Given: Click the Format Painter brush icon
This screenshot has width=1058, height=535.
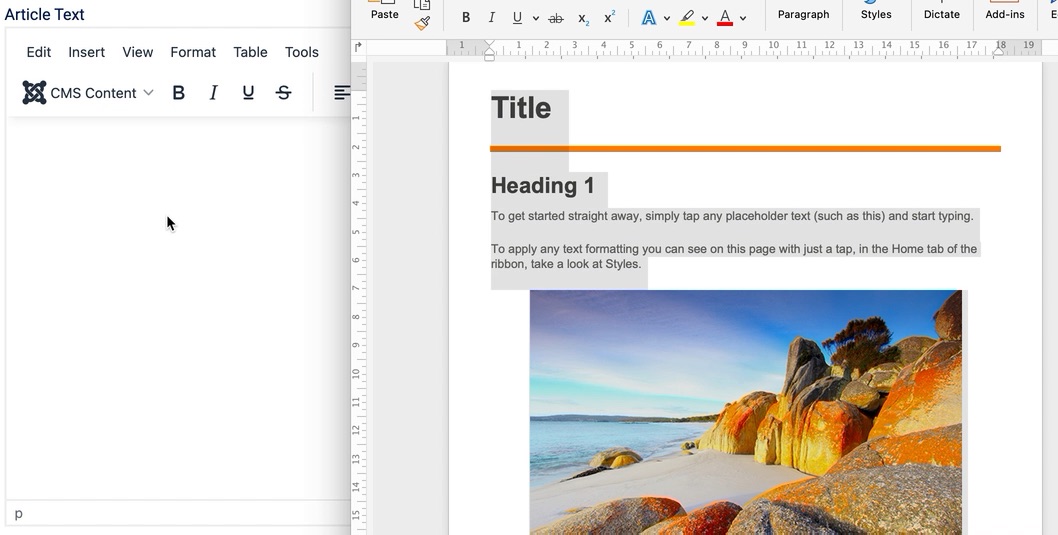Looking at the screenshot, I should 422,23.
